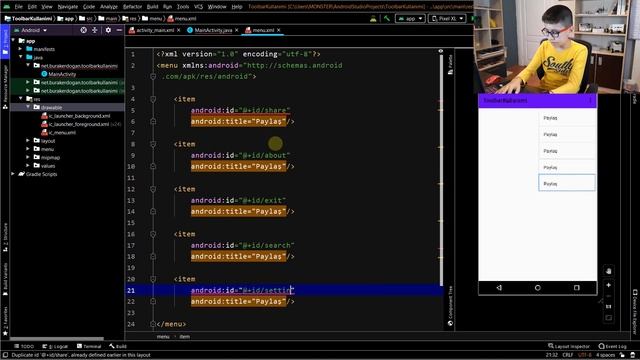
Task: Select MainActivity in project tree
Action: (x=62, y=74)
